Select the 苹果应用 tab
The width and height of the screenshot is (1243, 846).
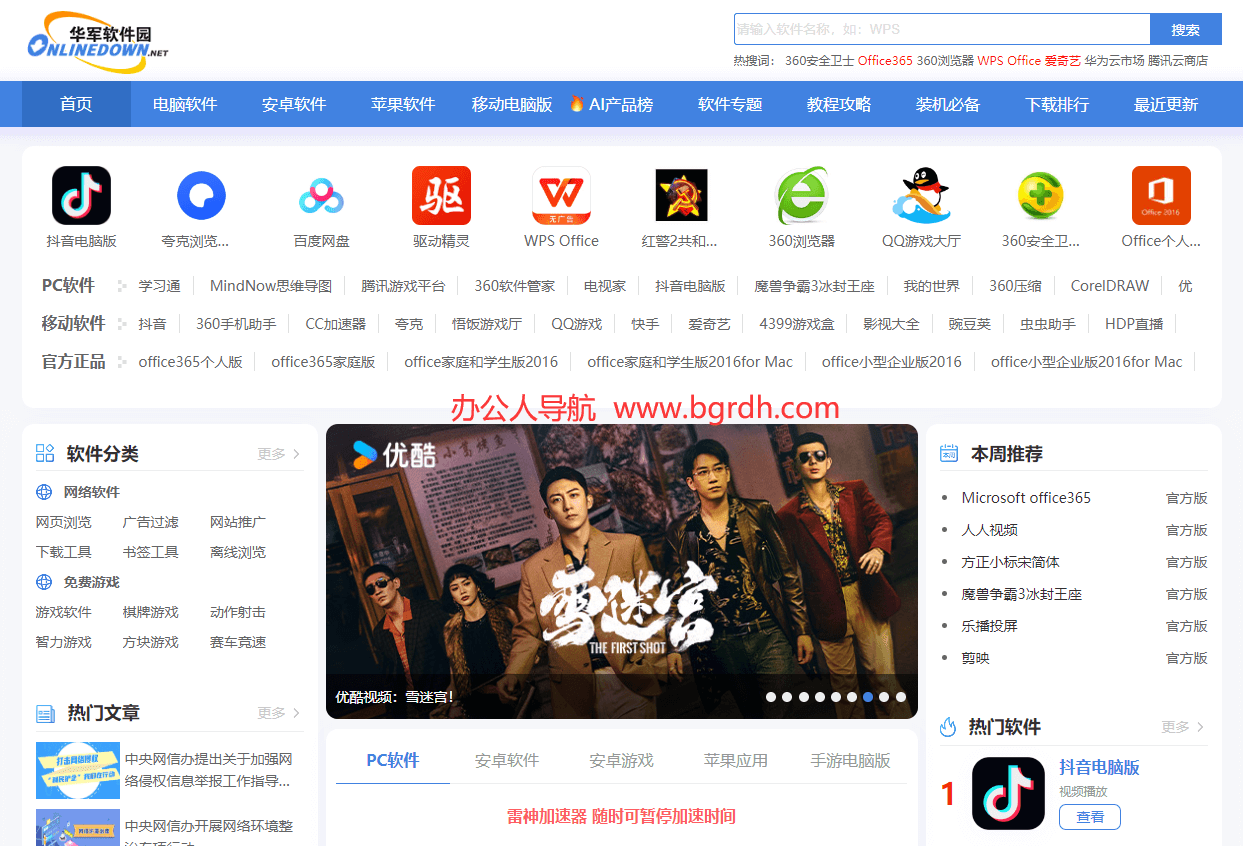coord(736,761)
